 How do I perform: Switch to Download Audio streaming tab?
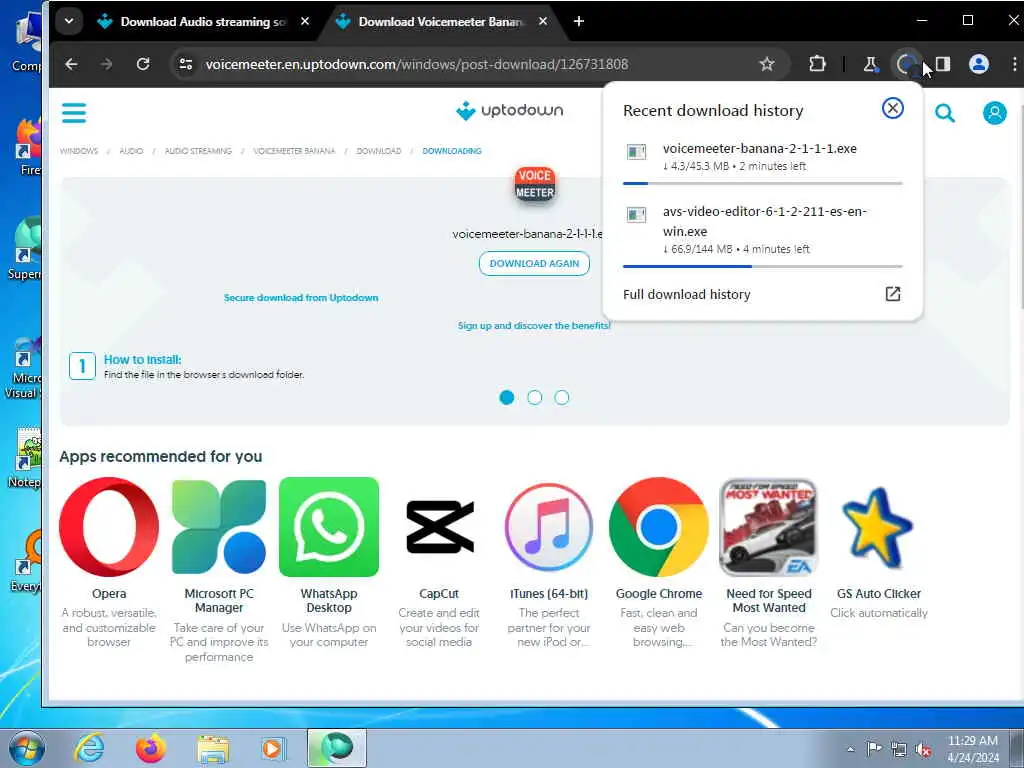tap(204, 22)
